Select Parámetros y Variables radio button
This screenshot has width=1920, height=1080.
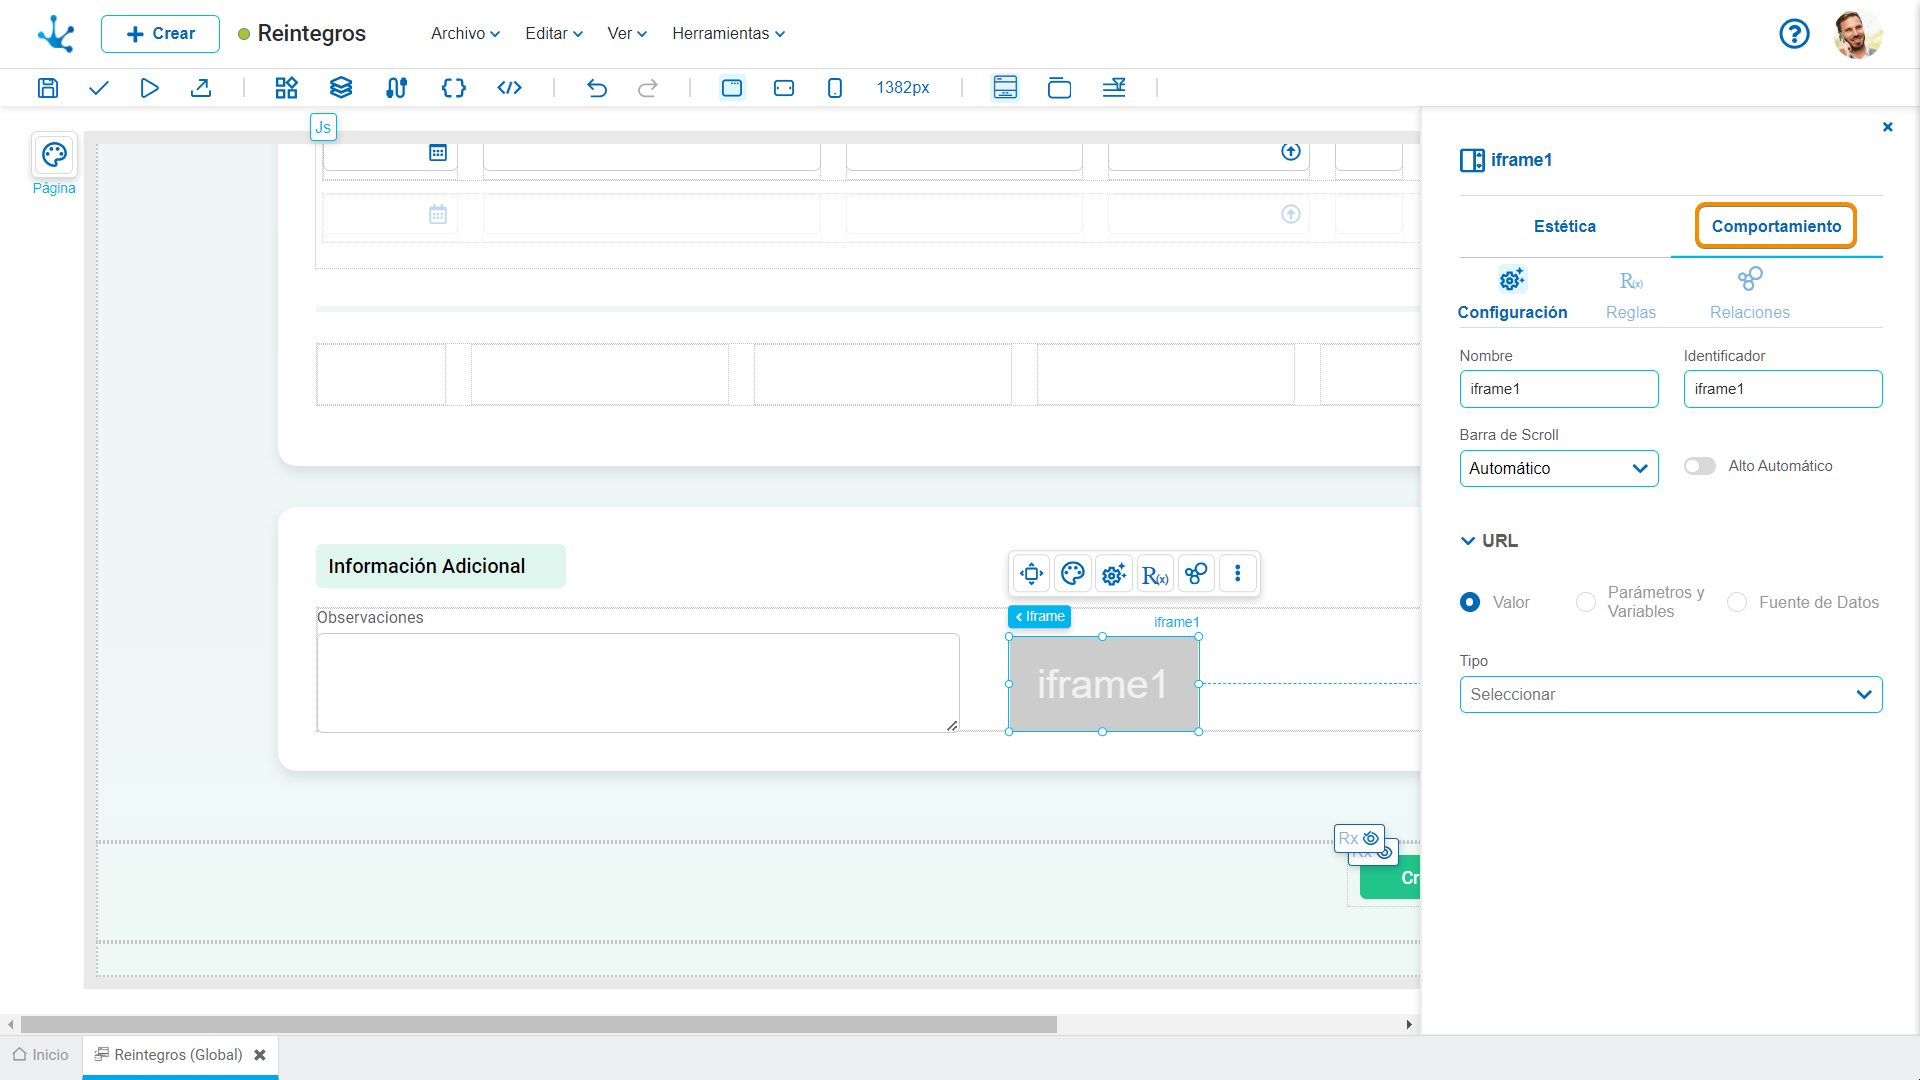[1584, 603]
